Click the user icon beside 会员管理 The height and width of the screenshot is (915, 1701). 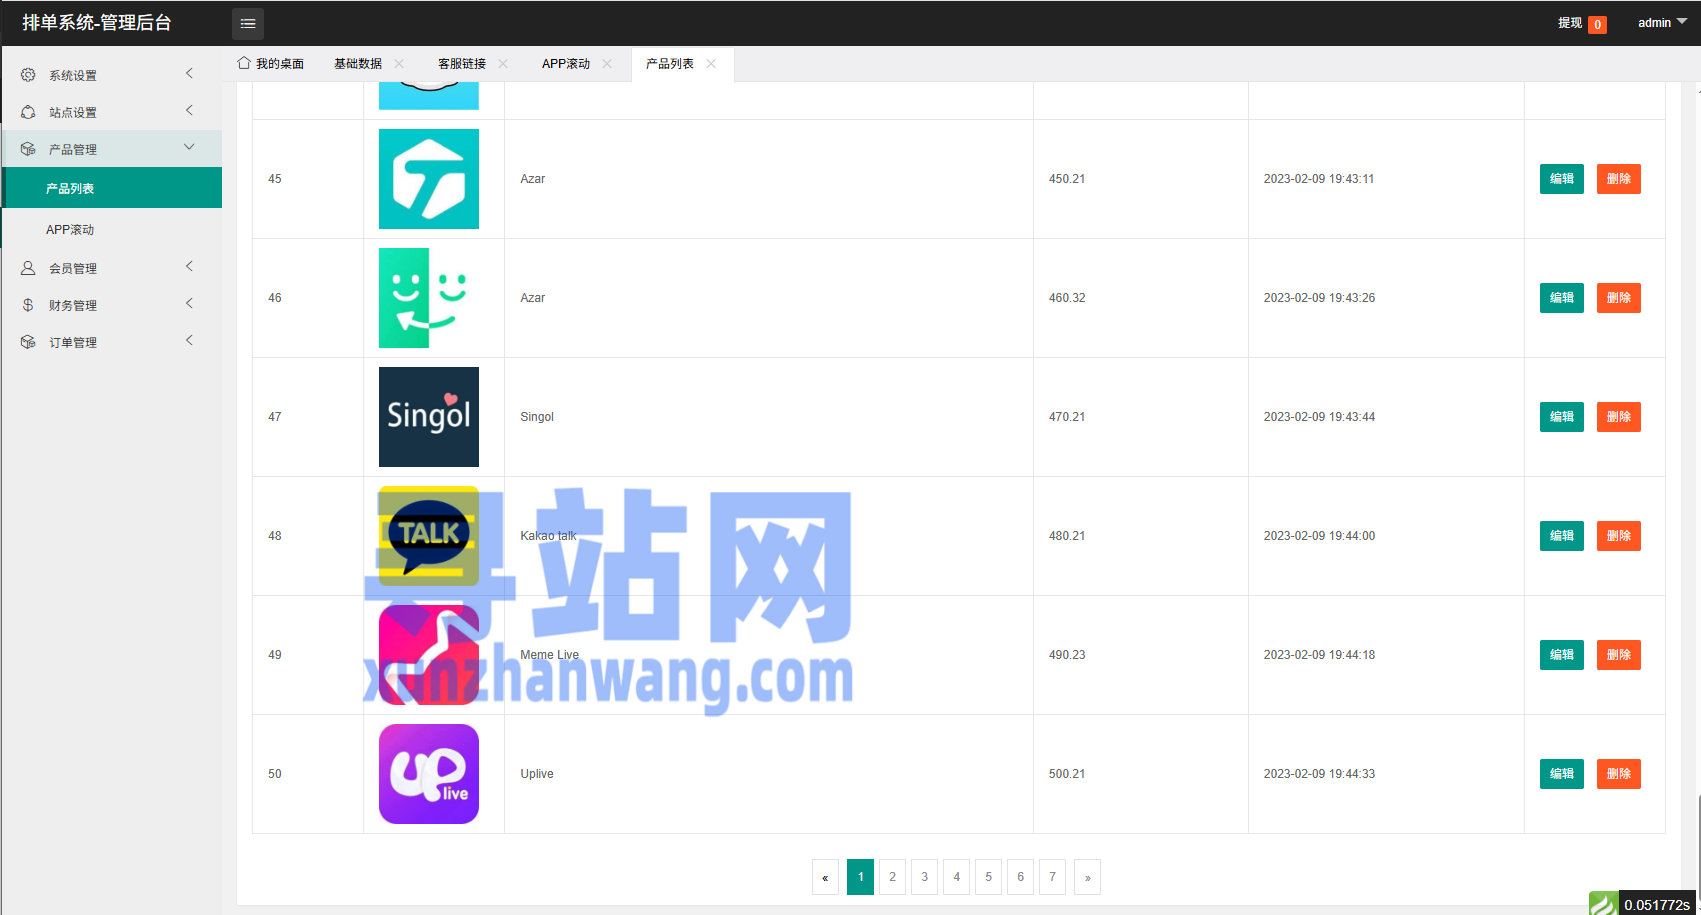click(x=28, y=268)
